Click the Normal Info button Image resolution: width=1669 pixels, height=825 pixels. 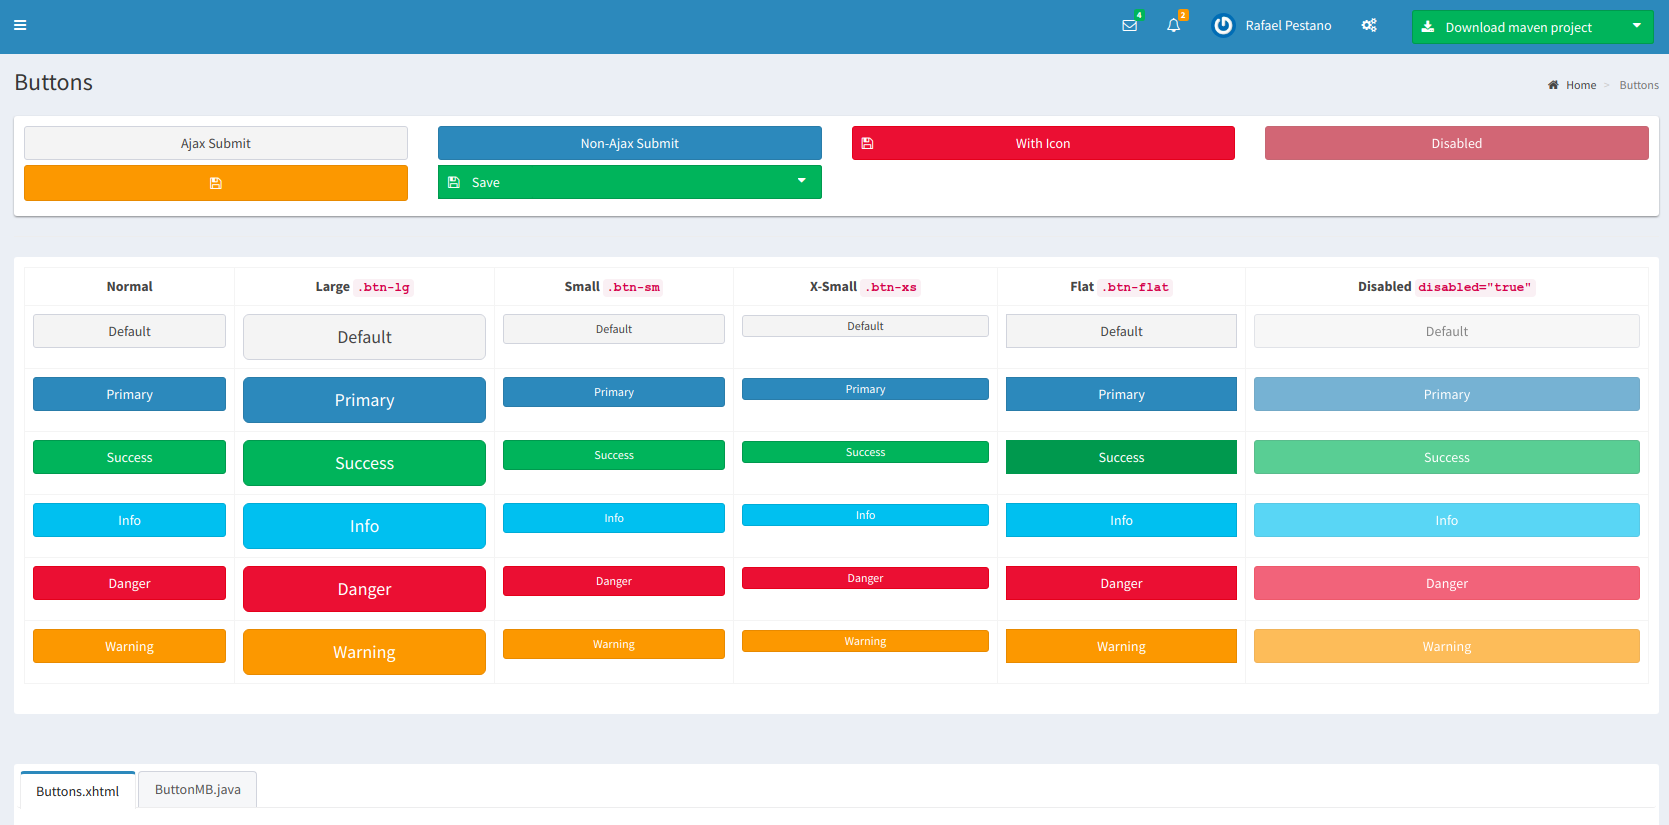pos(130,520)
